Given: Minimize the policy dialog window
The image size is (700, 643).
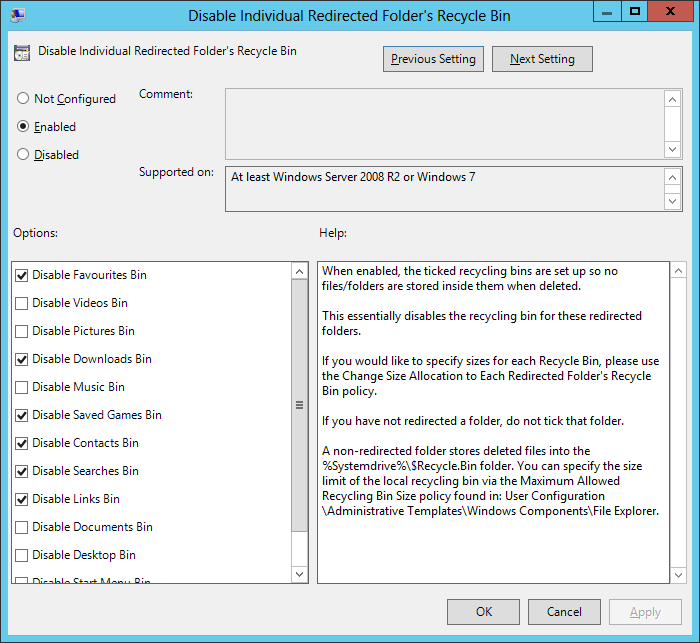Looking at the screenshot, I should [607, 12].
